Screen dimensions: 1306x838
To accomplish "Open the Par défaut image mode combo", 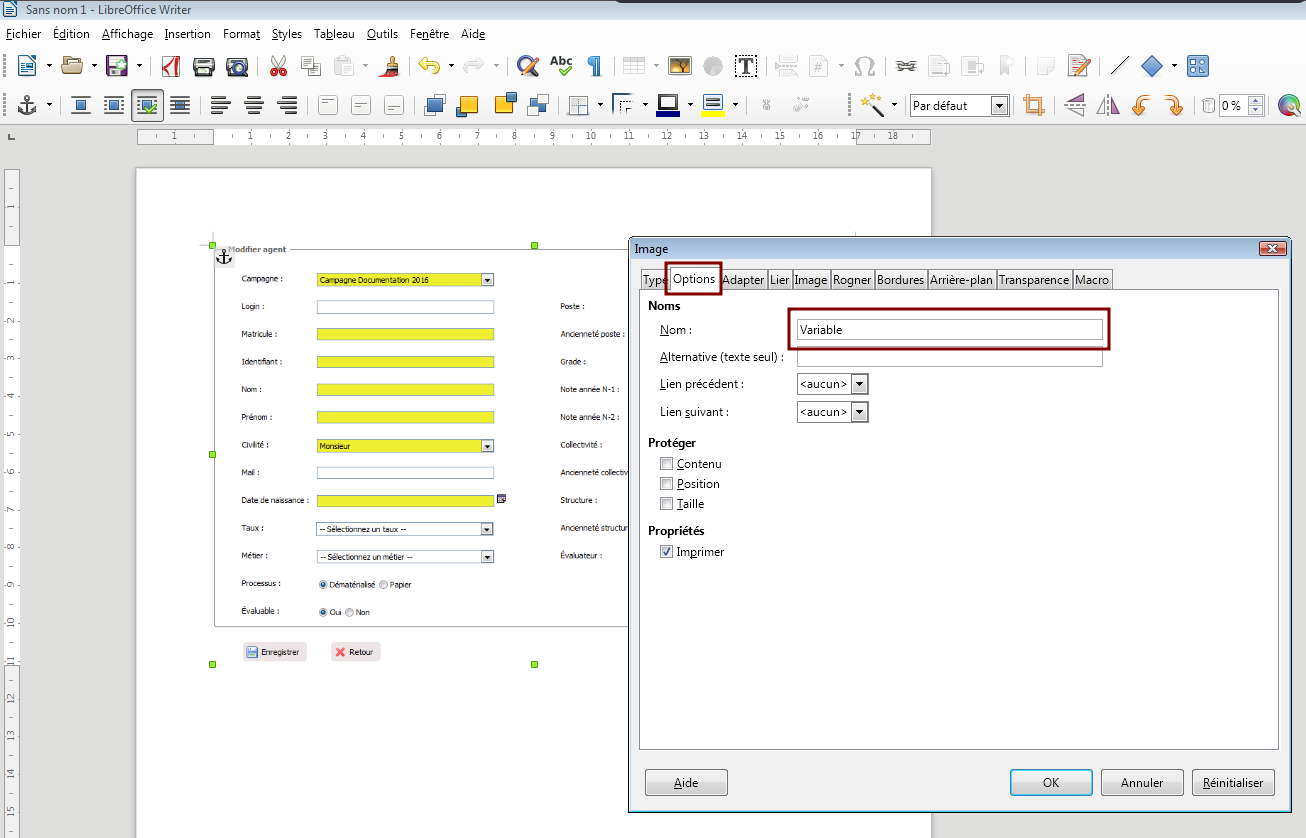I will (x=959, y=105).
